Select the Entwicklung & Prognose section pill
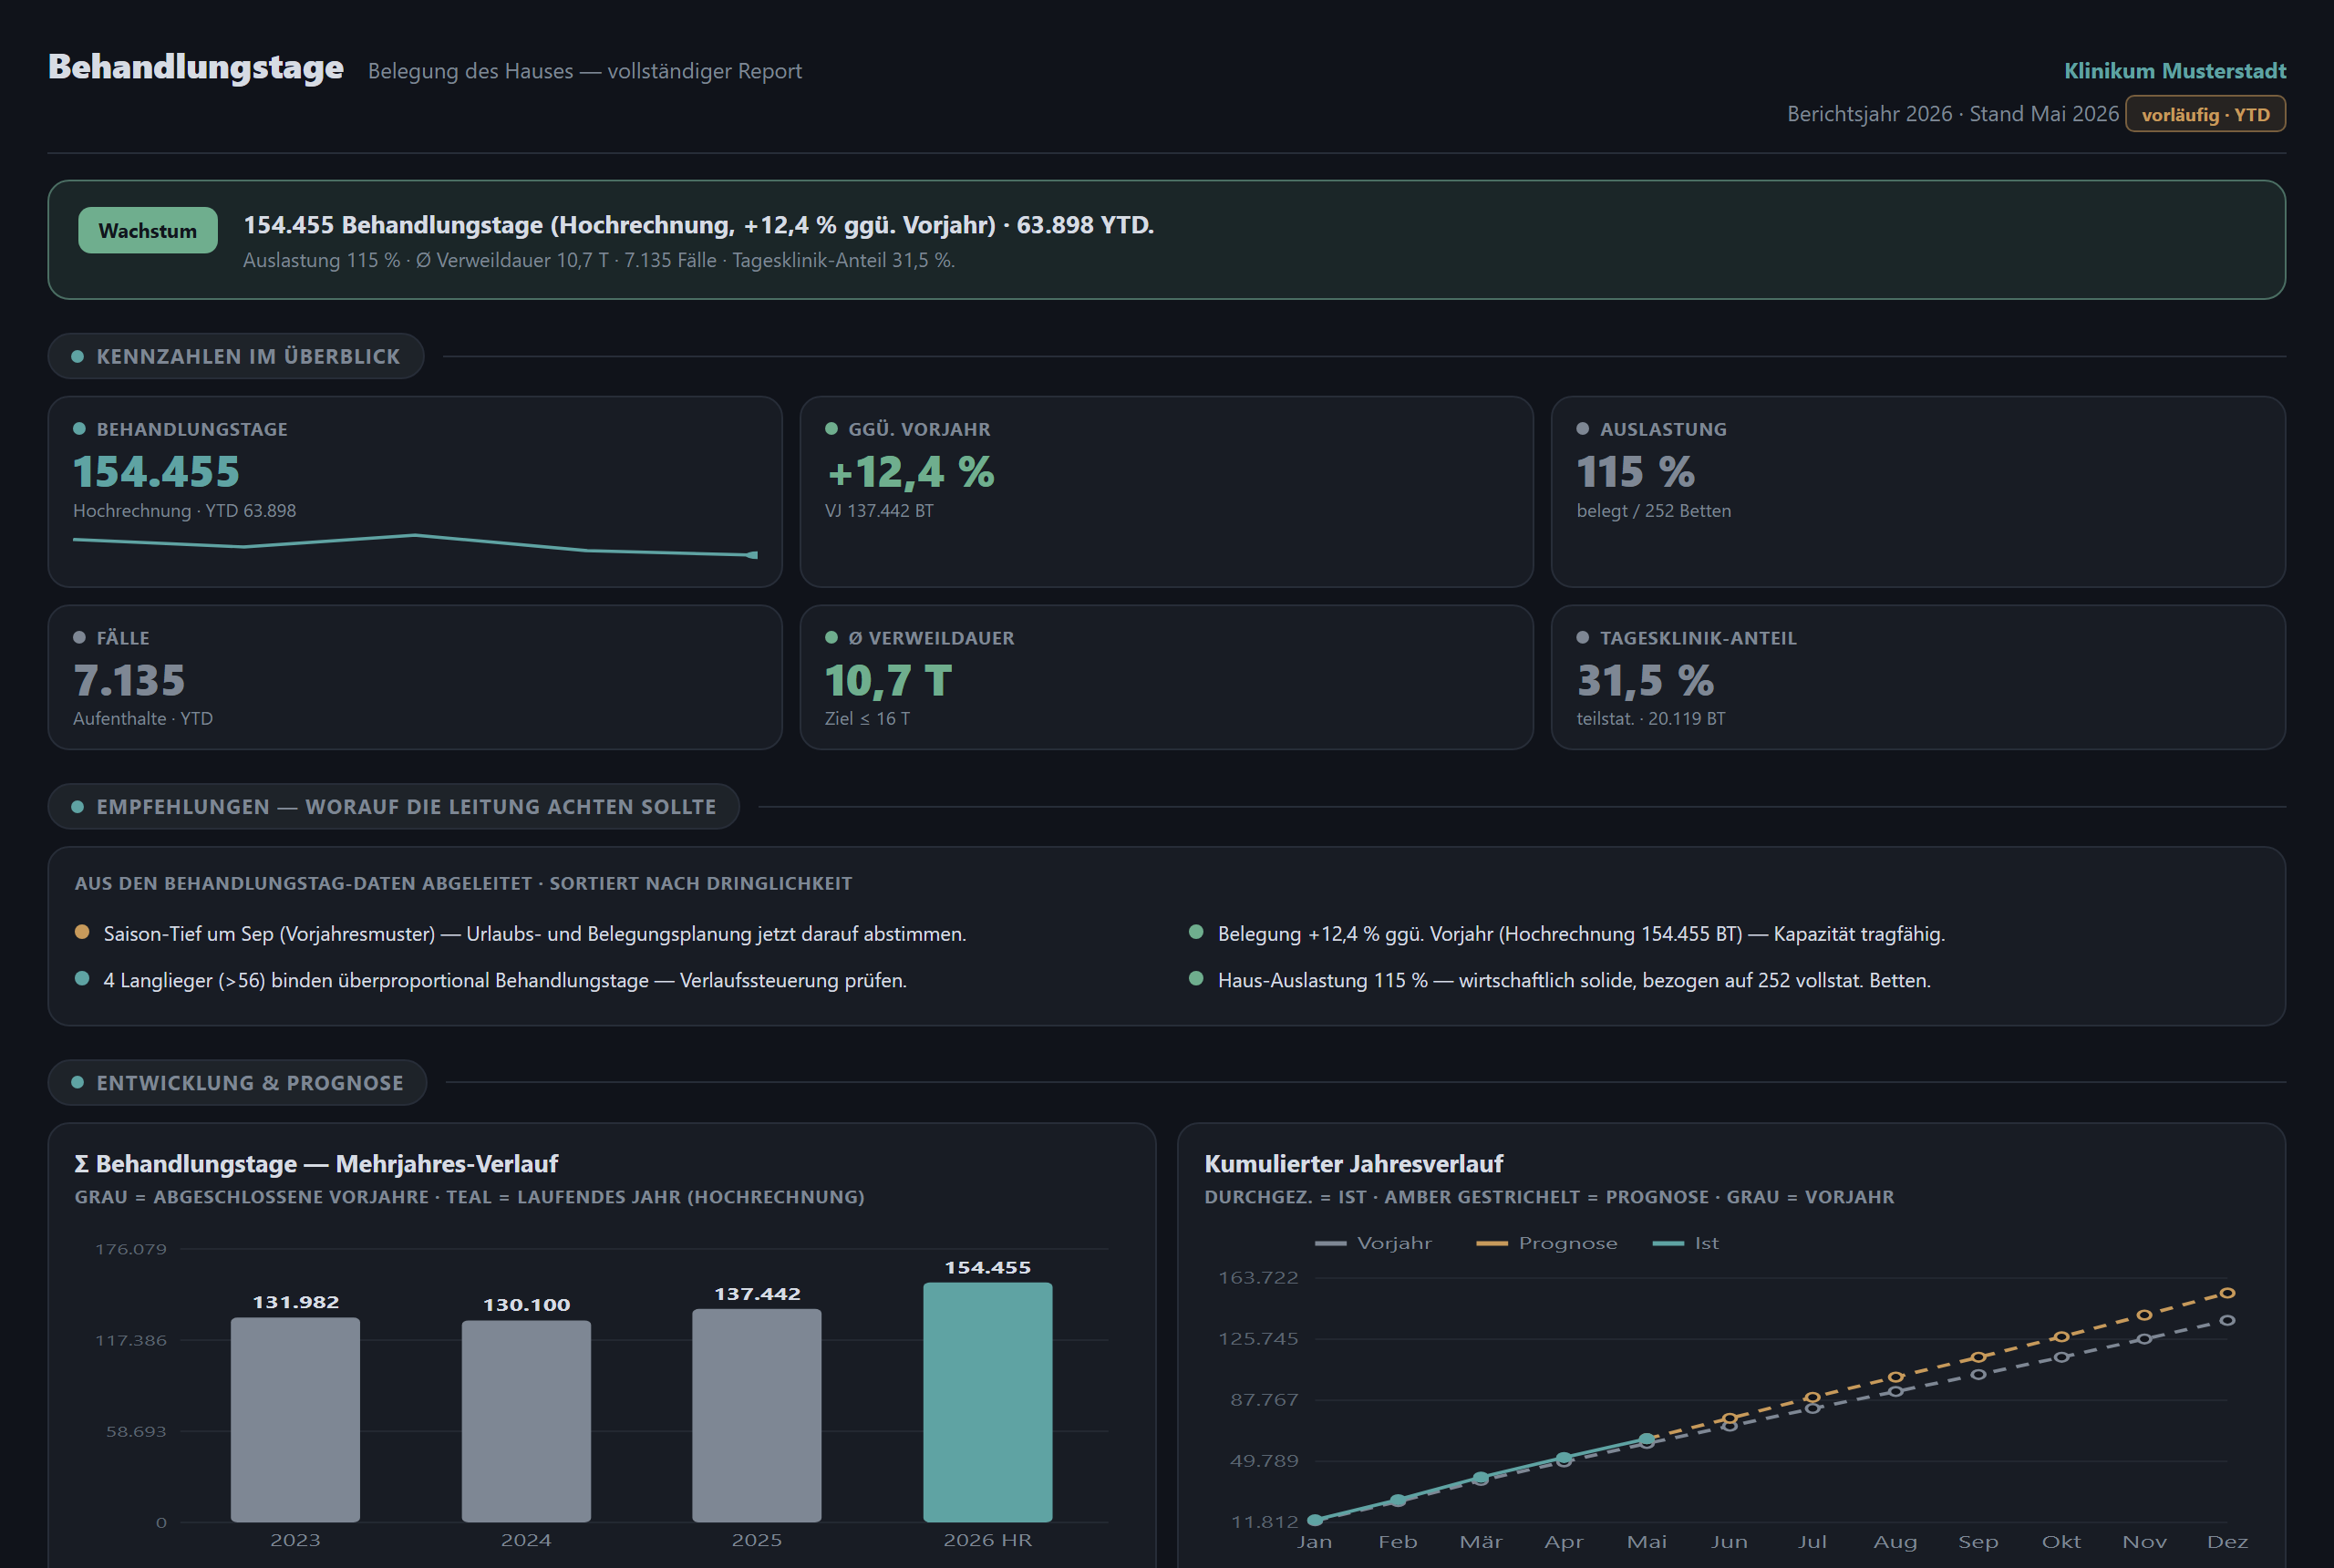The width and height of the screenshot is (2334, 1568). (x=237, y=1082)
